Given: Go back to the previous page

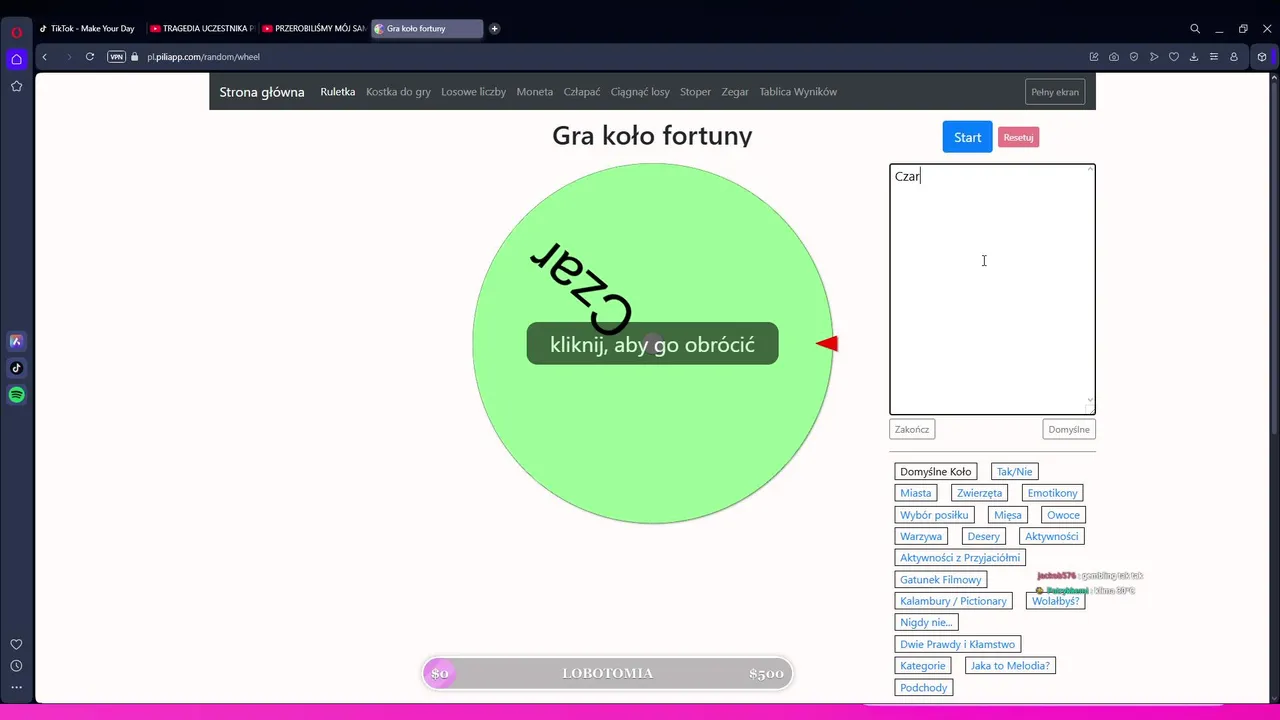Looking at the screenshot, I should click(x=45, y=57).
